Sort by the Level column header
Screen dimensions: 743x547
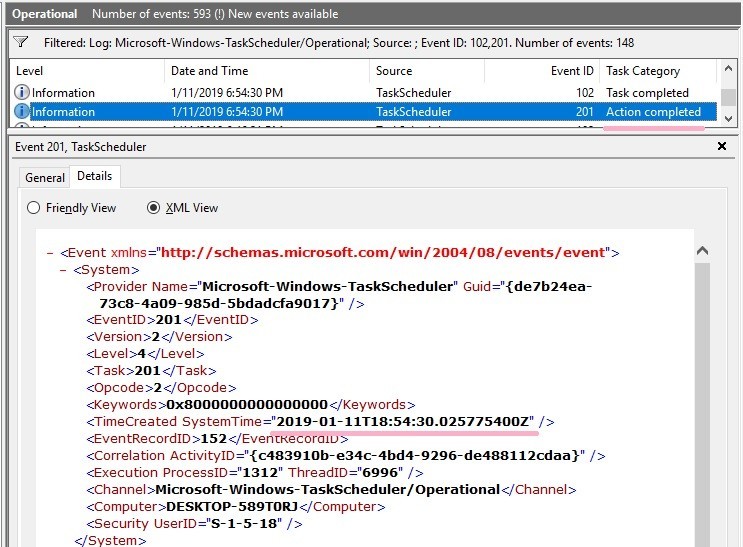[87, 71]
